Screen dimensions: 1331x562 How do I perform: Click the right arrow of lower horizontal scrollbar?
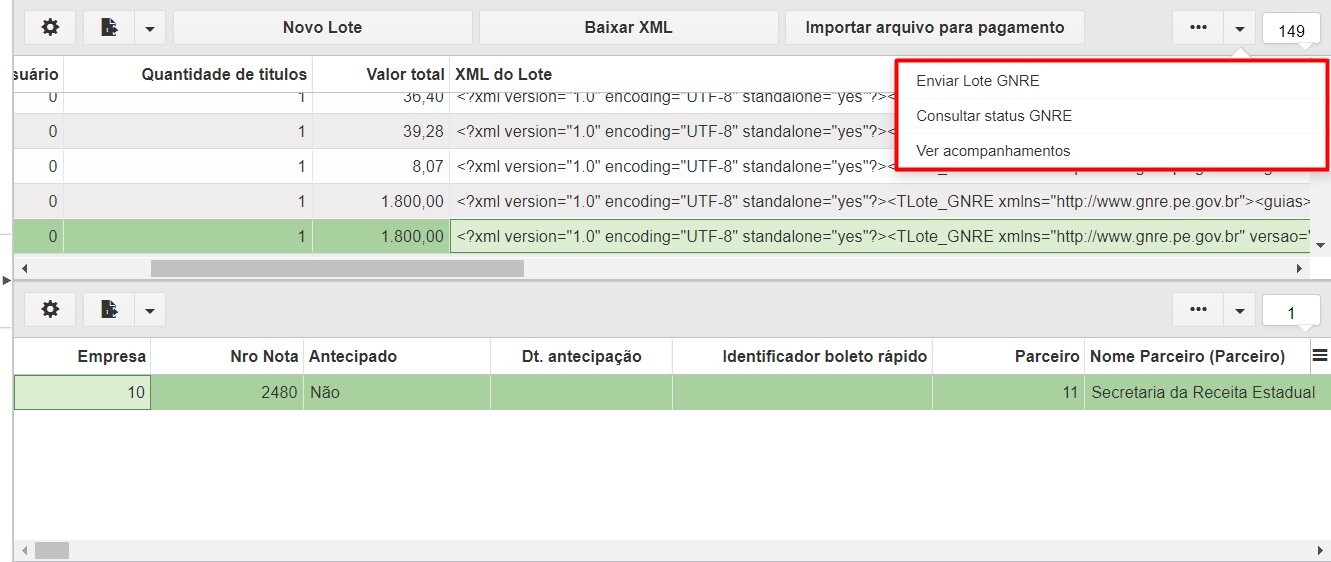pyautogui.click(x=1319, y=550)
